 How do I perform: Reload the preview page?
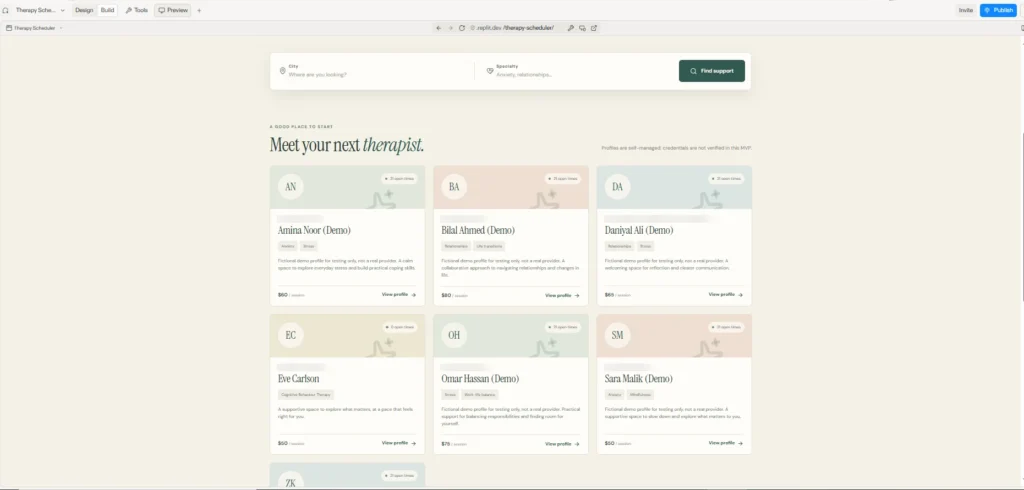coord(462,28)
